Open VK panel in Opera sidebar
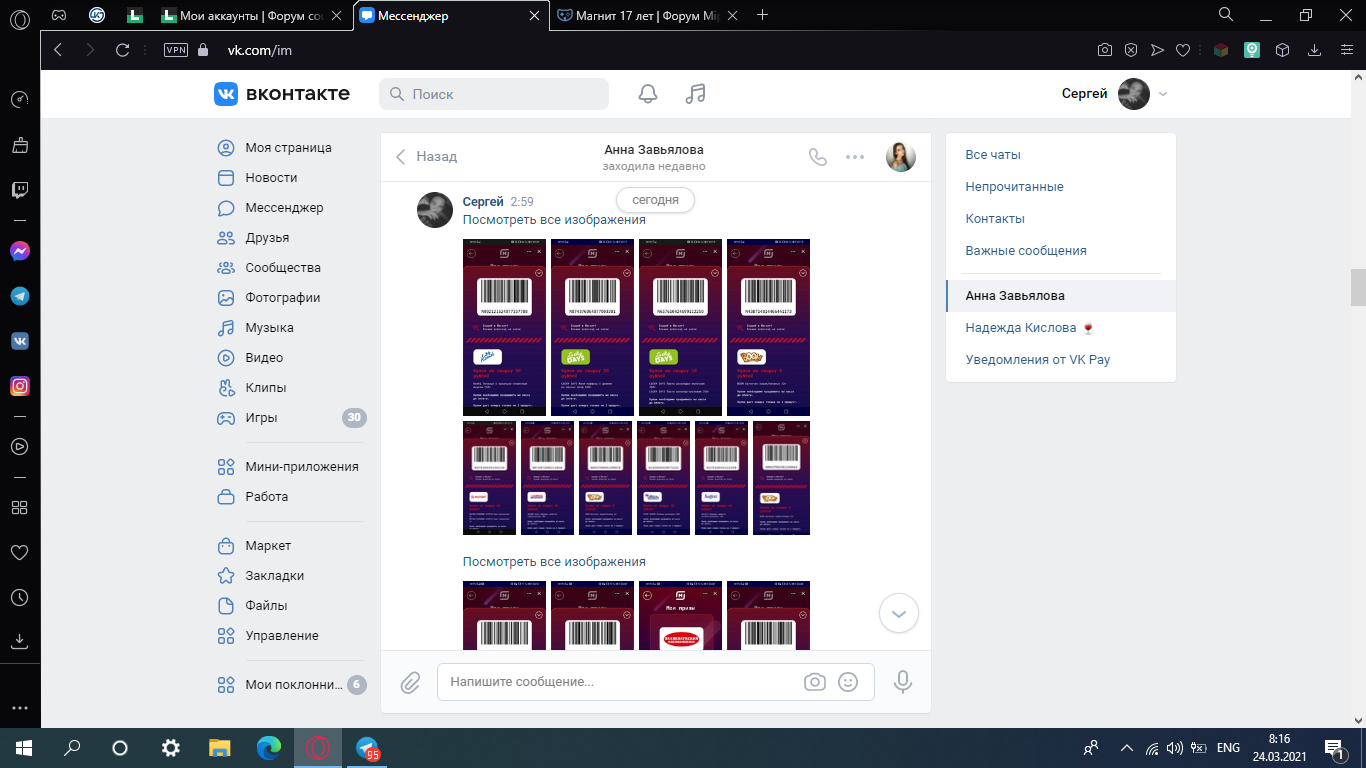This screenshot has height=768, width=1366. 19,341
